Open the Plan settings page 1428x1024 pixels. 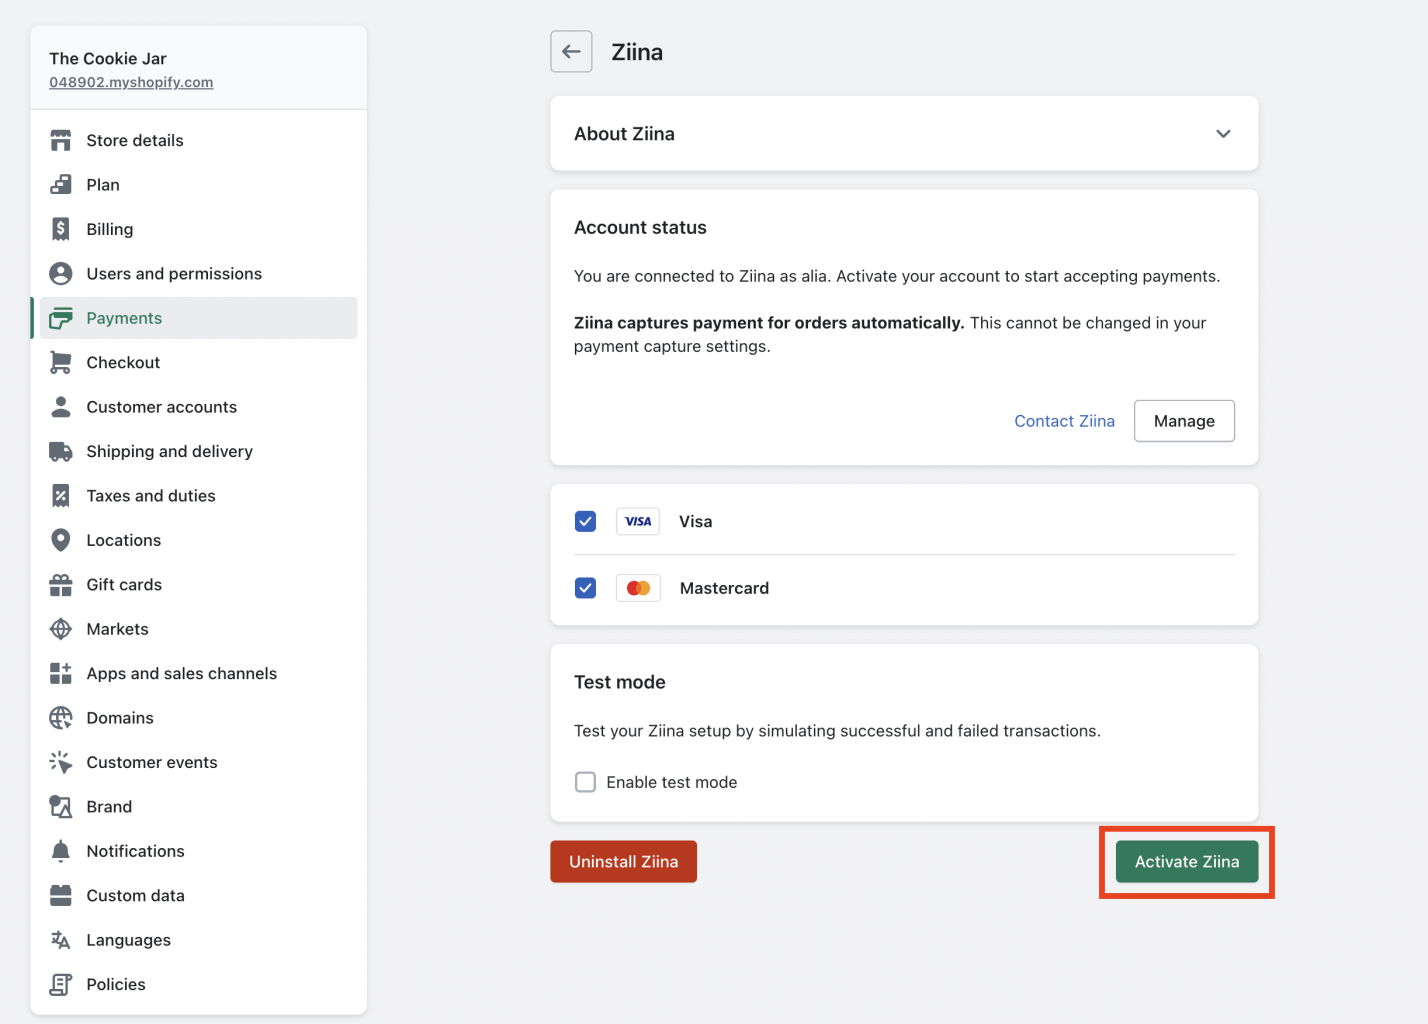click(x=198, y=185)
